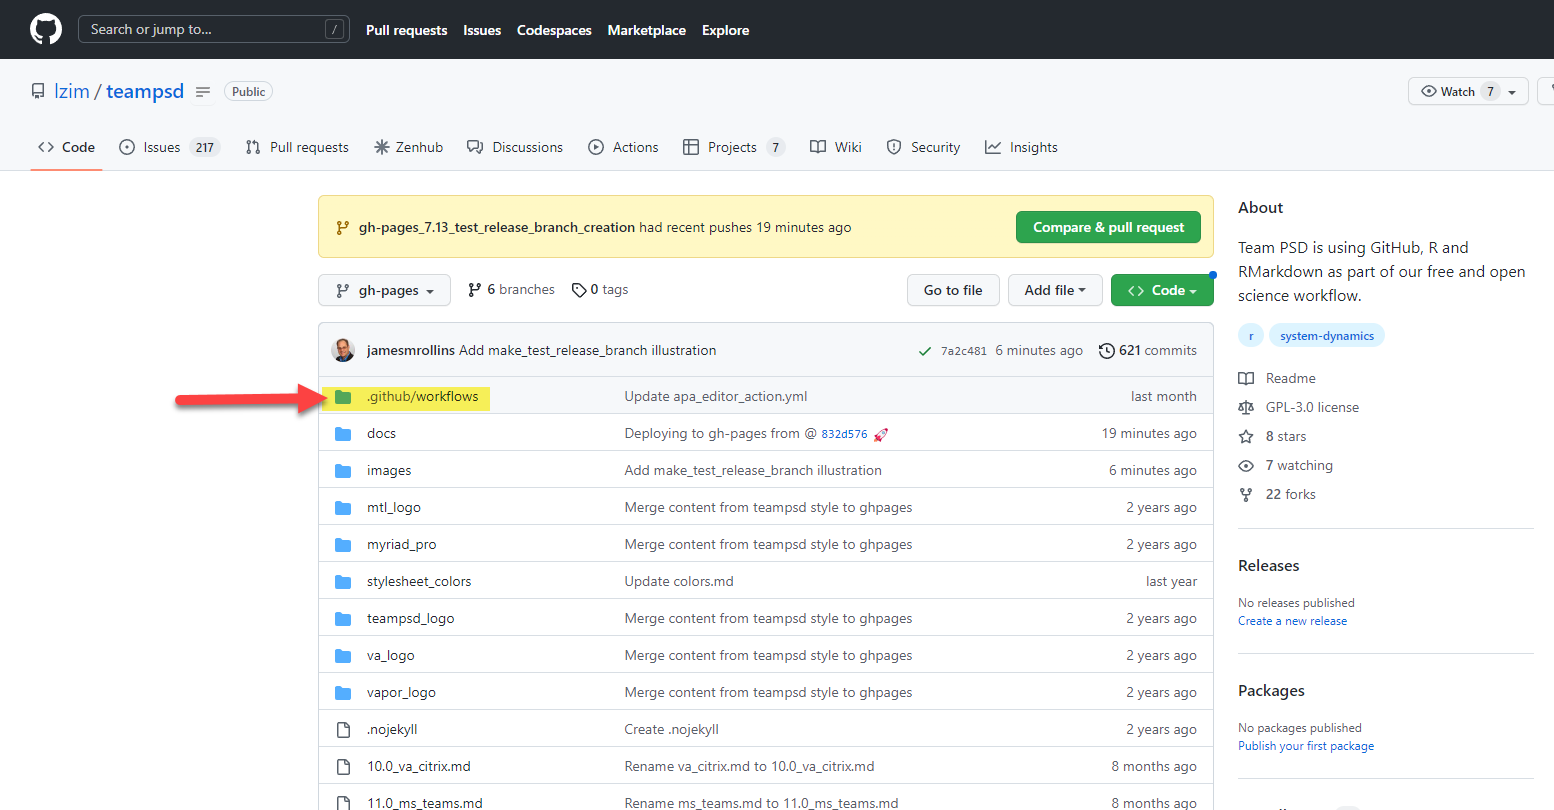
Task: Open the Watch notifications dropdown
Action: (x=1468, y=92)
